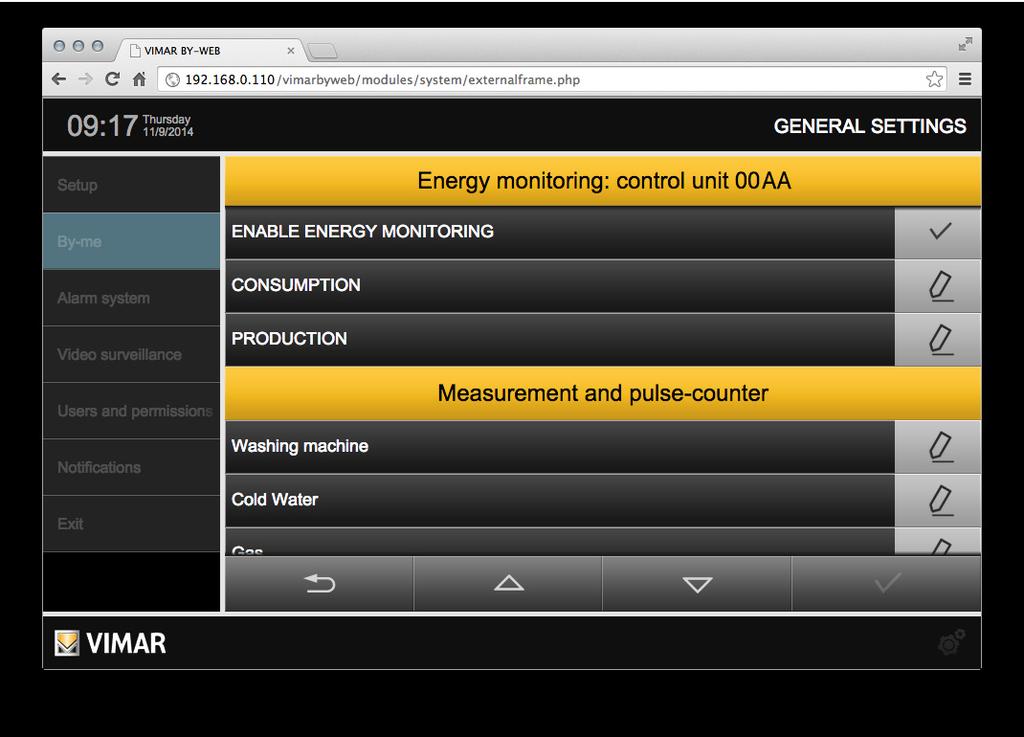The width and height of the screenshot is (1024, 737).
Task: Open the Alarm system section
Action: click(131, 298)
